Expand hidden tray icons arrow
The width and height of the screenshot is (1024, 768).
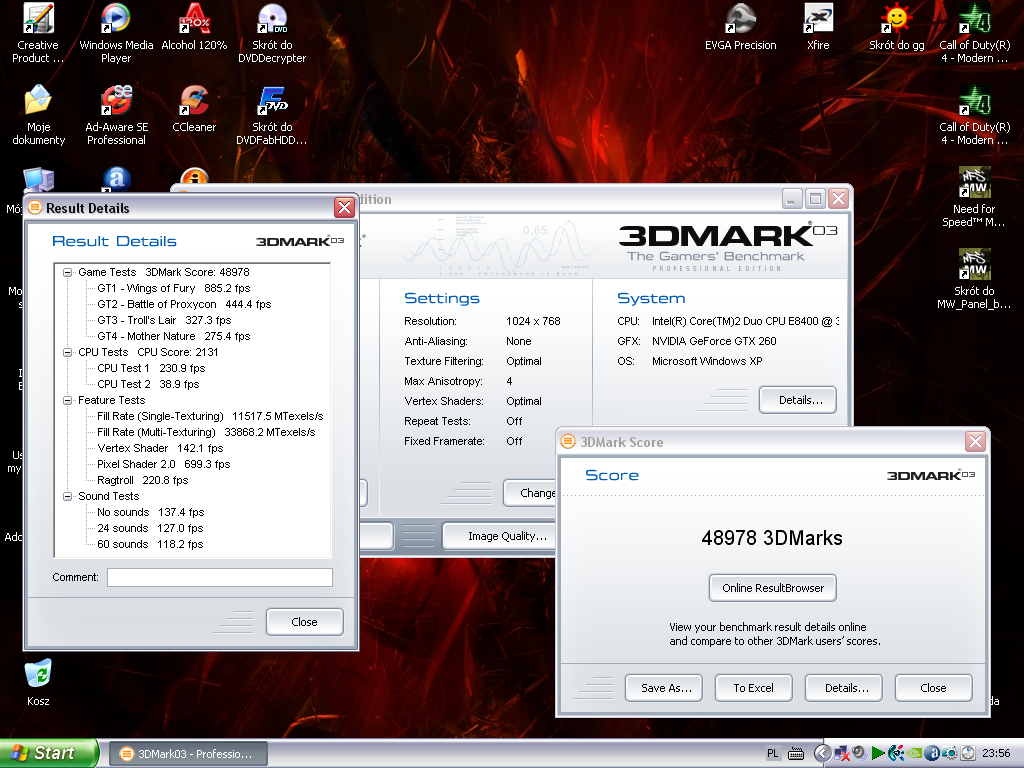[x=822, y=754]
